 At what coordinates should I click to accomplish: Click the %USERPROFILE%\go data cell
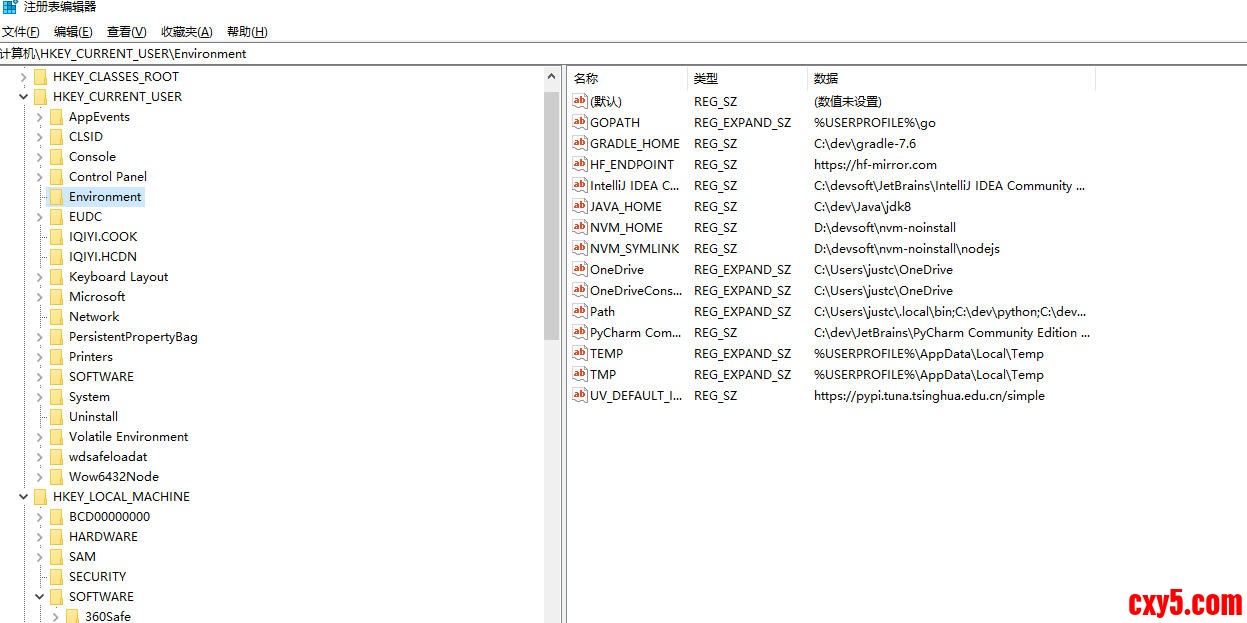tap(875, 122)
